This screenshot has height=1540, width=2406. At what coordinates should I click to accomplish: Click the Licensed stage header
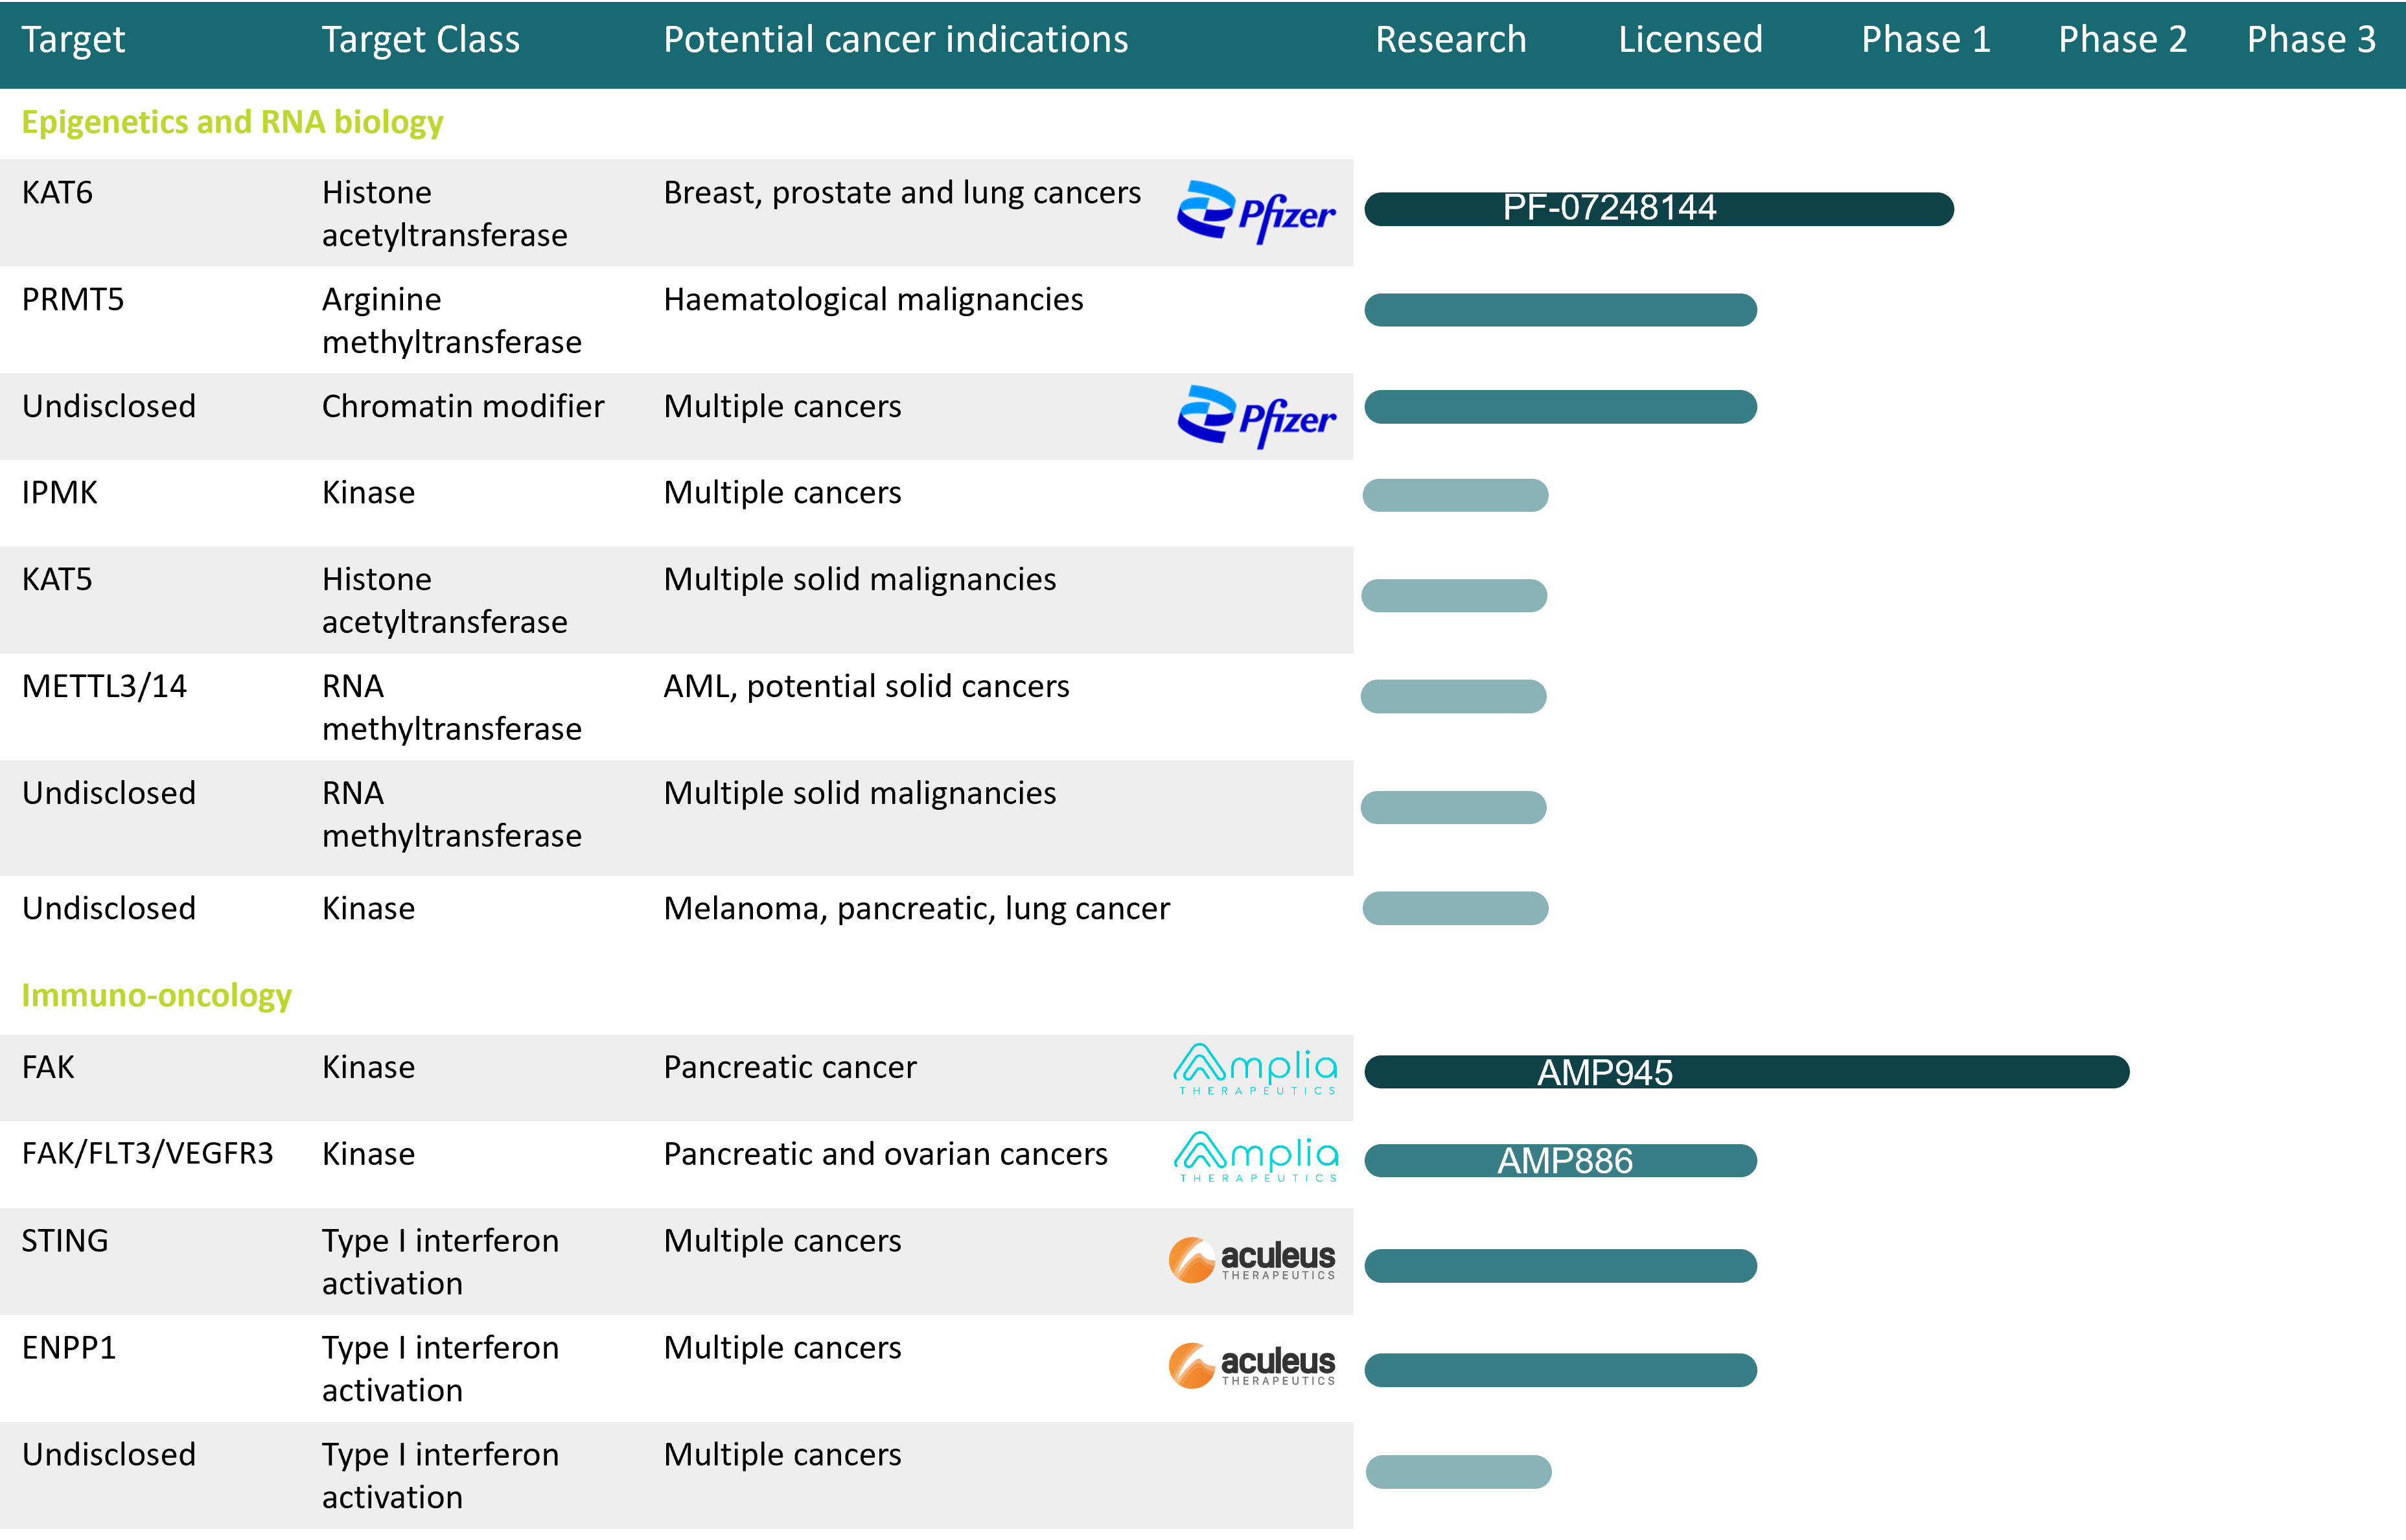(x=1690, y=40)
